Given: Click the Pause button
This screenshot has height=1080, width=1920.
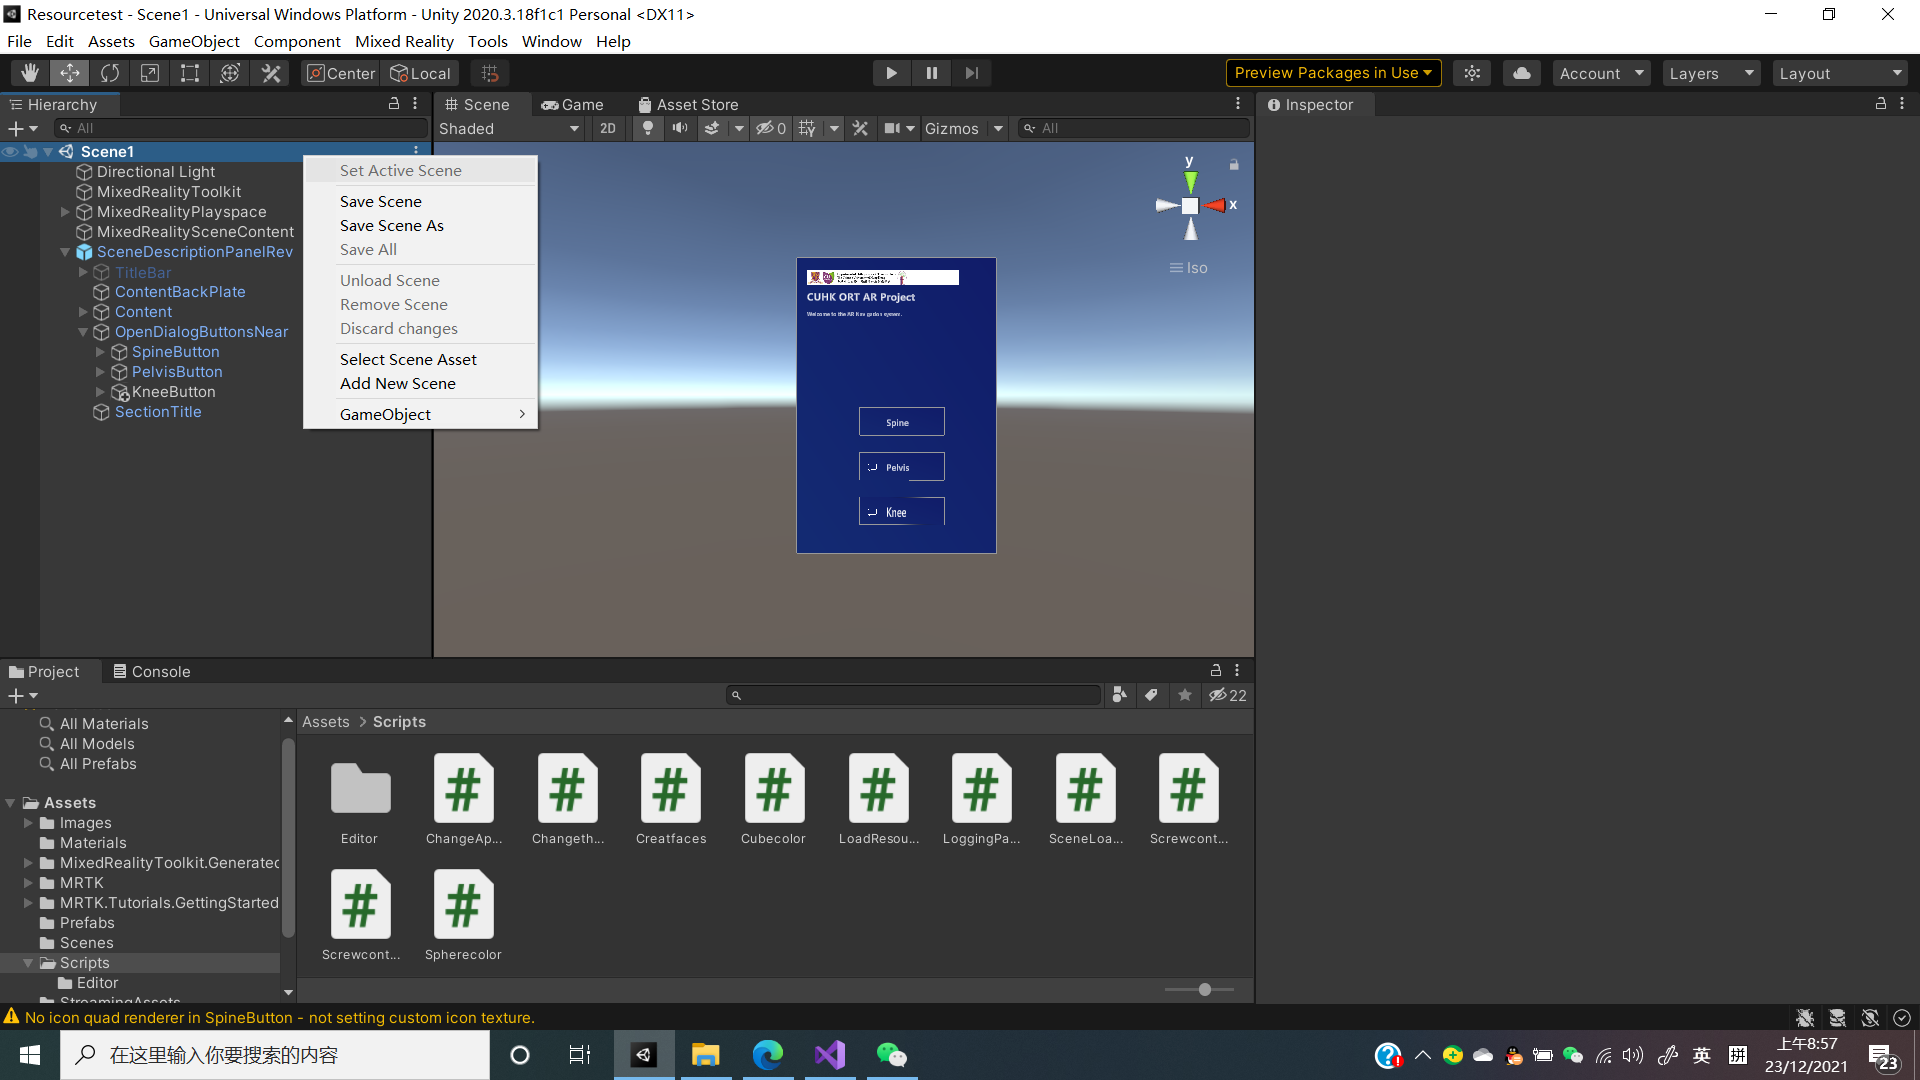Looking at the screenshot, I should click(x=932, y=73).
